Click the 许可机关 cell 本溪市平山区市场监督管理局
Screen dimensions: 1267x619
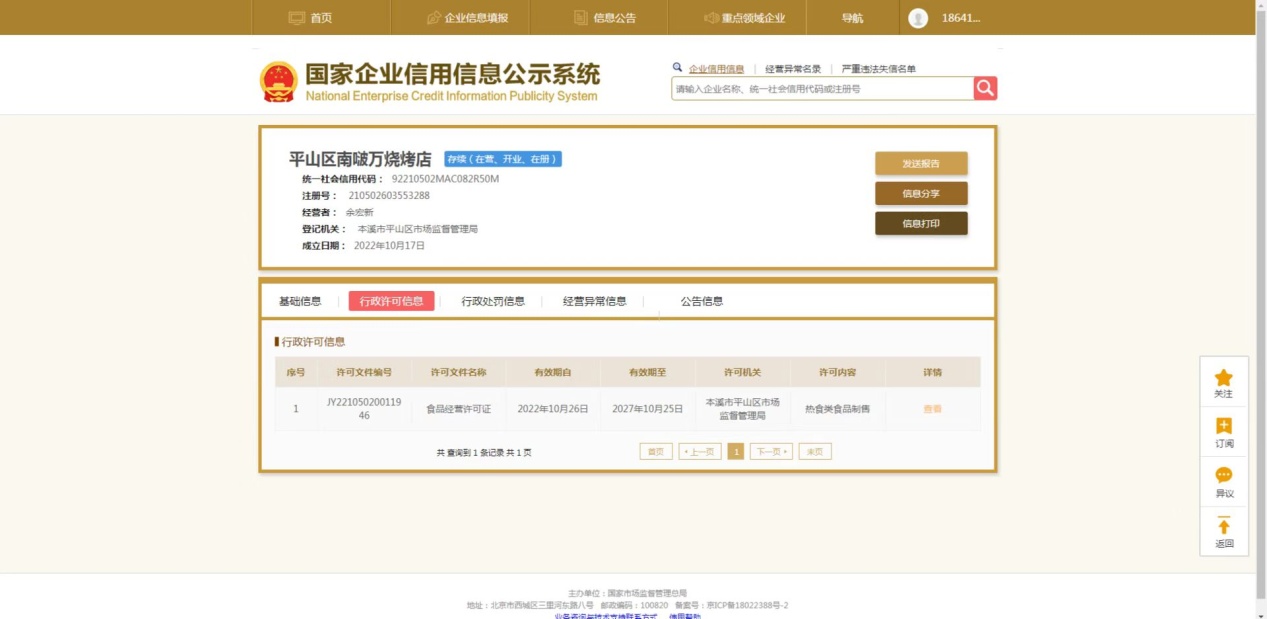742,408
